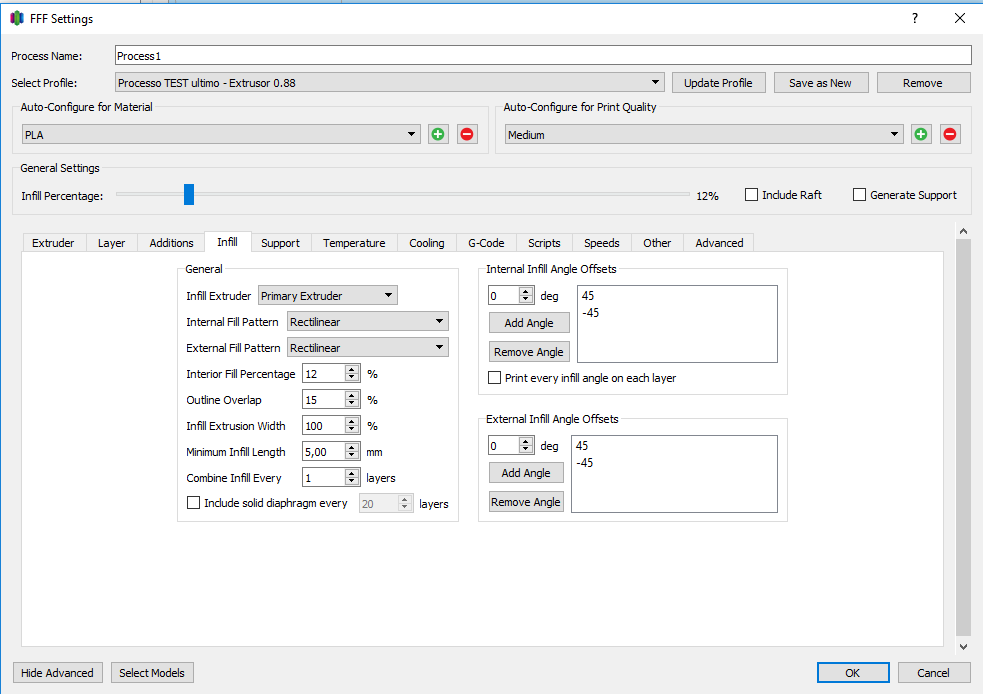Image resolution: width=983 pixels, height=694 pixels.
Task: Select 45 in External Infill Angle list
Action: coord(583,446)
